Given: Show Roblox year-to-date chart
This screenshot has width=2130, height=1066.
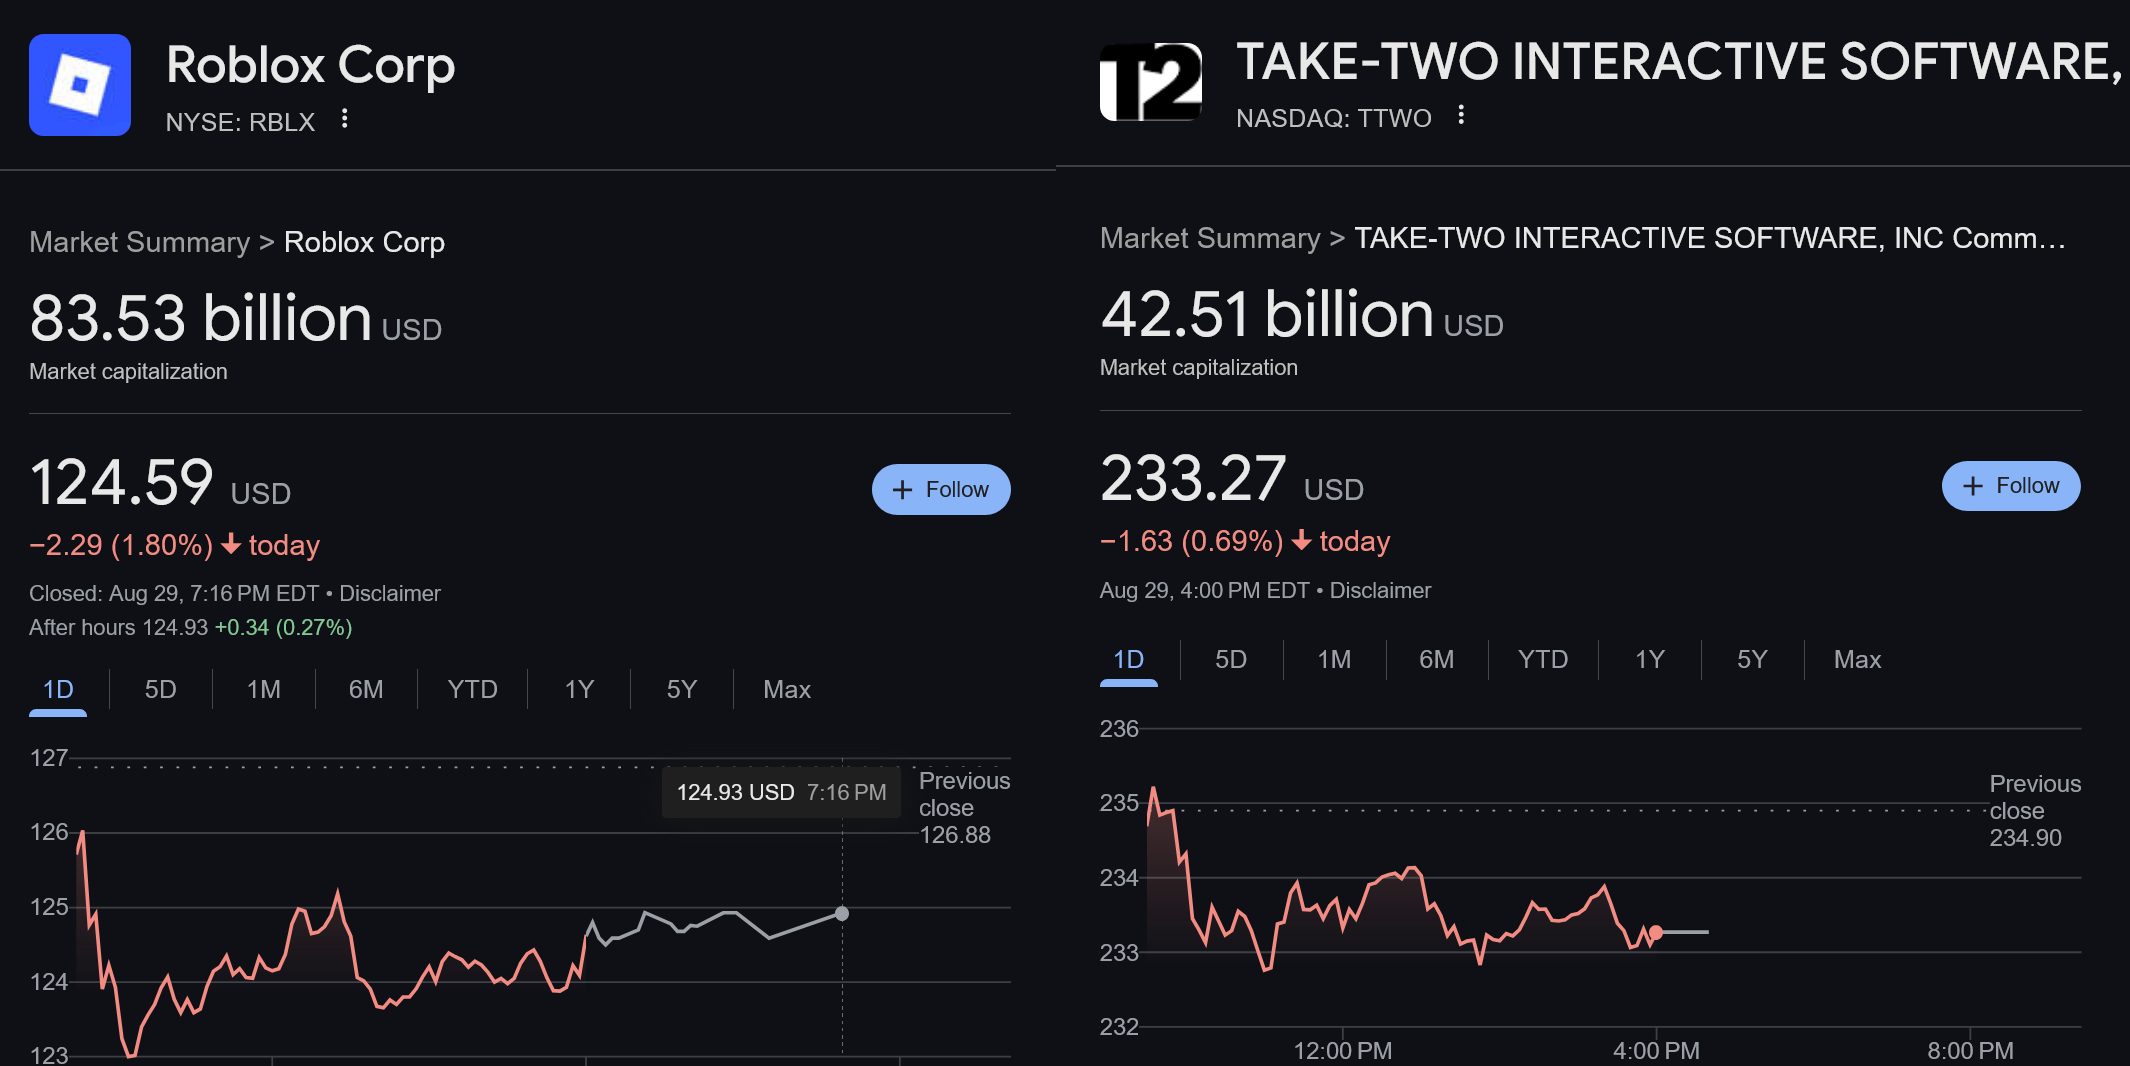Looking at the screenshot, I should click(x=472, y=689).
